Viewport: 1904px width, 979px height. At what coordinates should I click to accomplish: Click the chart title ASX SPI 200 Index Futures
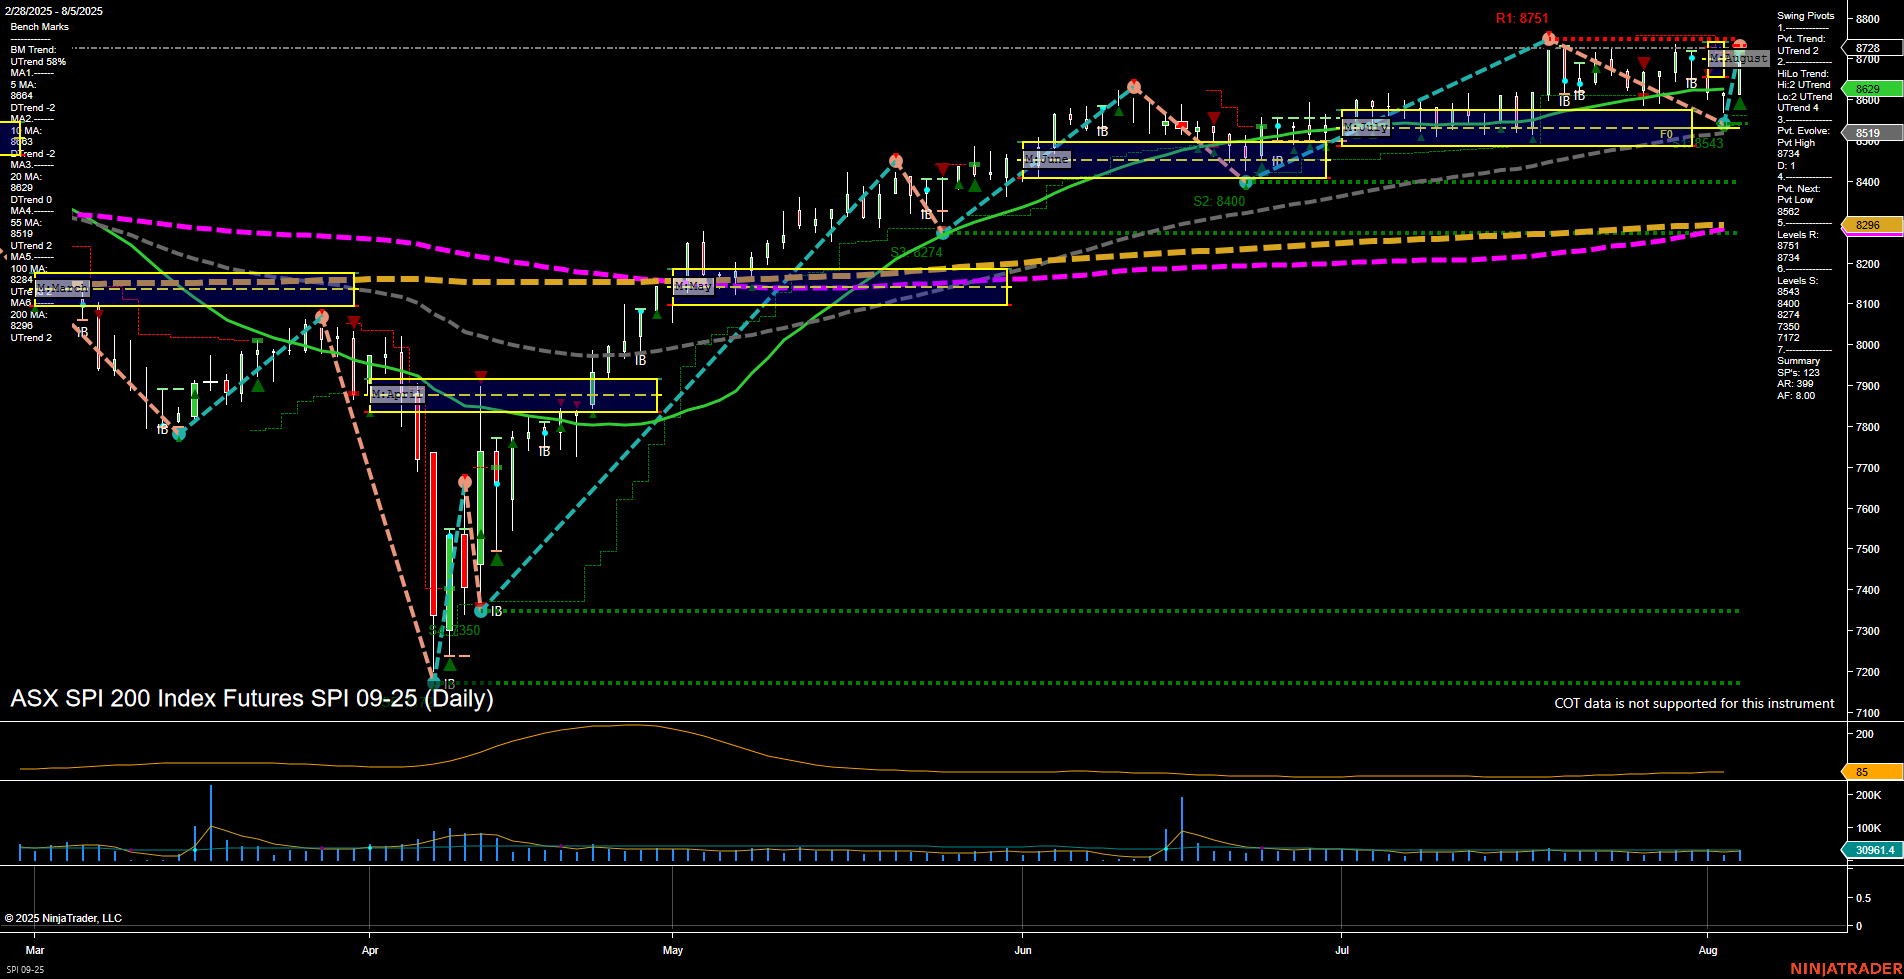coord(251,698)
